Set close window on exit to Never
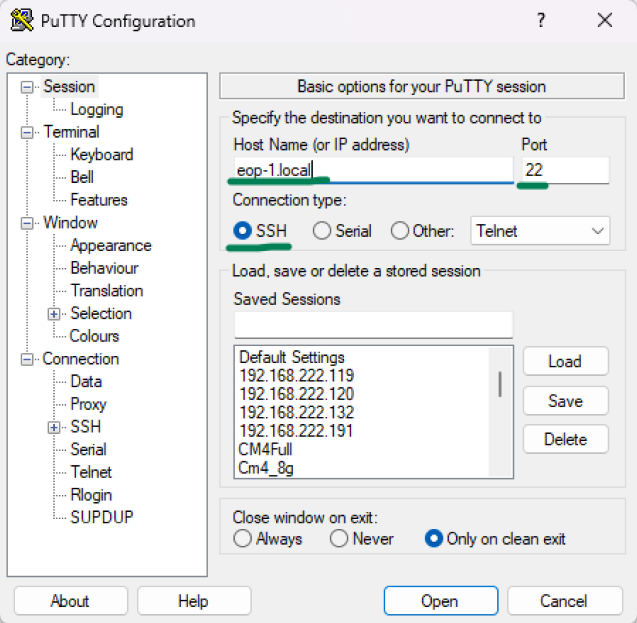The height and width of the screenshot is (623, 637). tap(340, 539)
